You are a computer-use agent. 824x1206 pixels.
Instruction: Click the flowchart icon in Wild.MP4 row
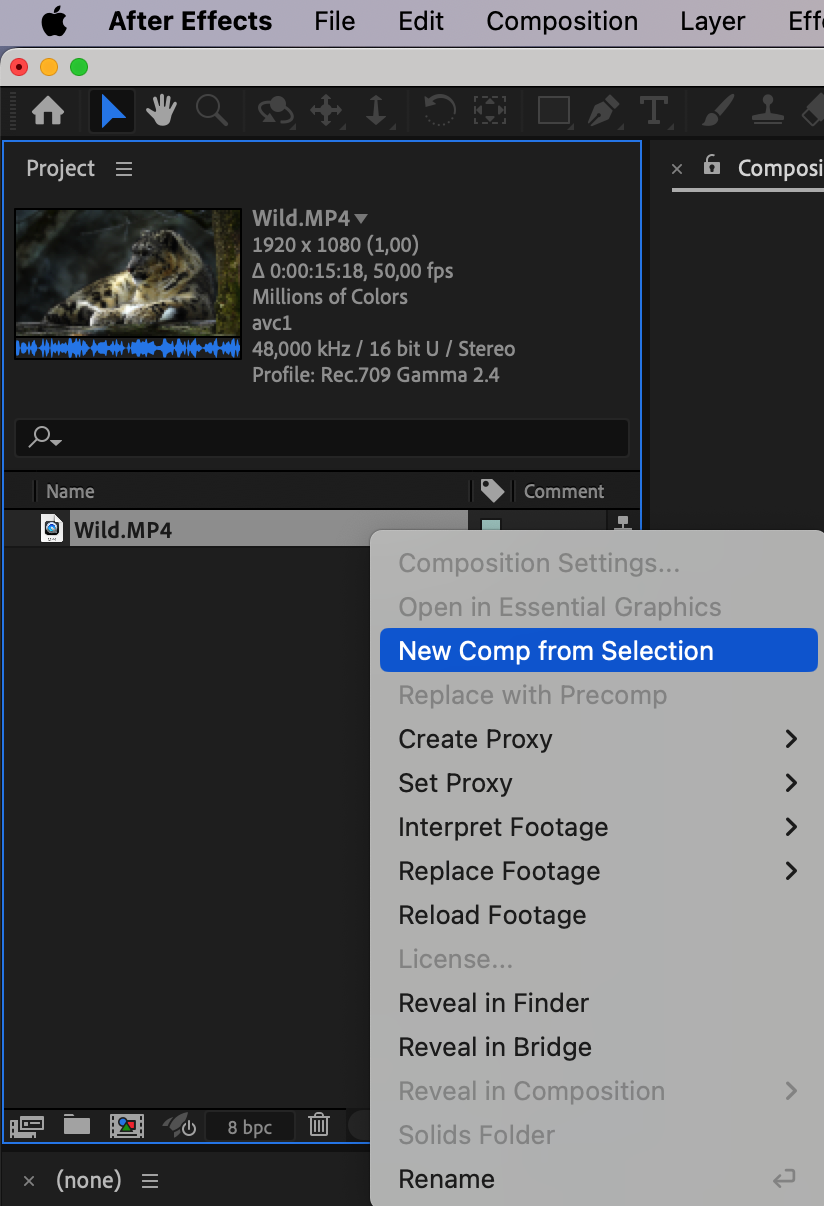point(622,524)
